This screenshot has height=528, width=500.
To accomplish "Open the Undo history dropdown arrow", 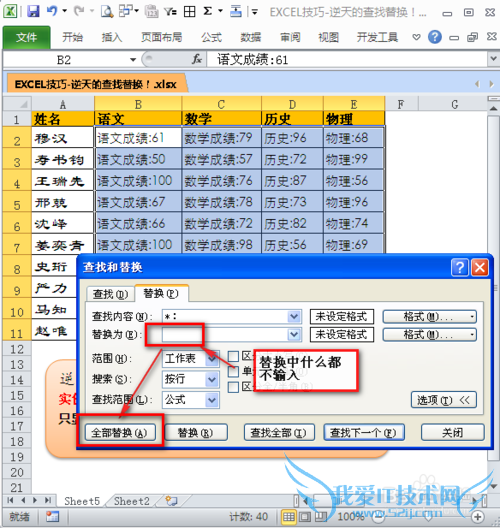I will click(64, 11).
